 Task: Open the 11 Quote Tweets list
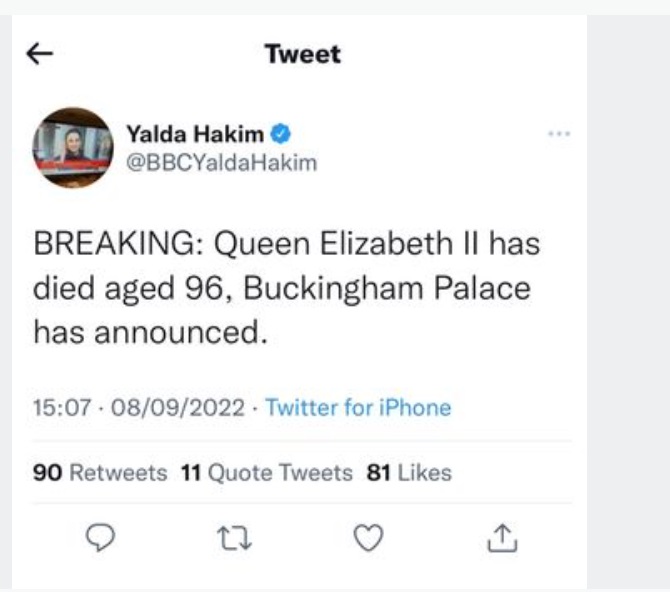click(266, 472)
